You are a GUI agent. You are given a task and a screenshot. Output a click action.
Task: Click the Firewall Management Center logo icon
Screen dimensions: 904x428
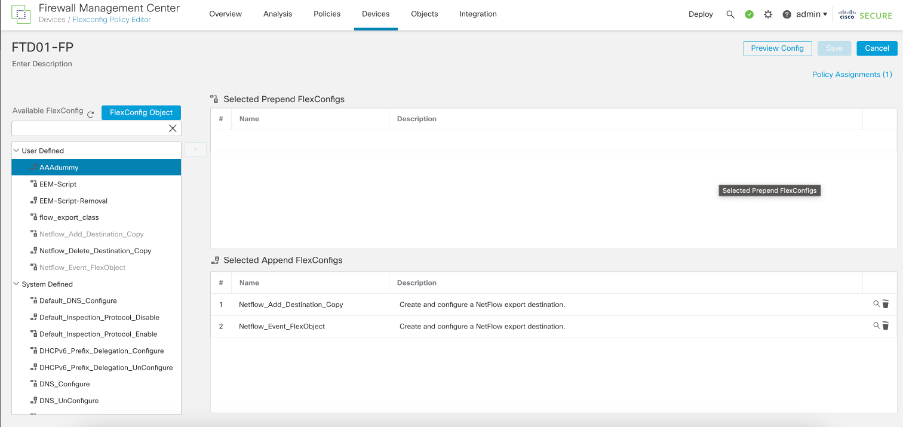point(21,14)
